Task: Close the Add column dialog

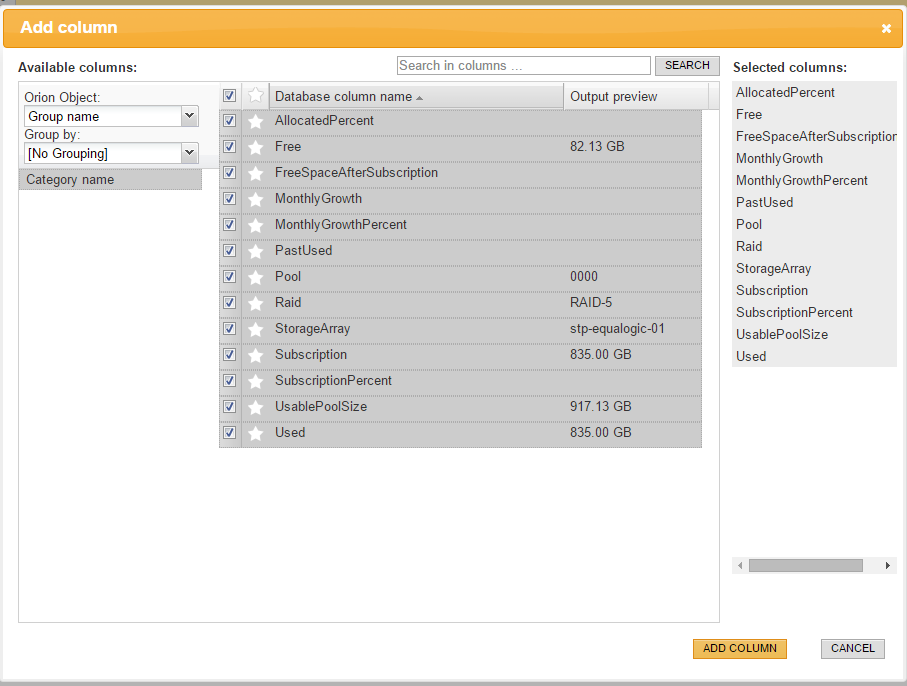Action: tap(886, 28)
